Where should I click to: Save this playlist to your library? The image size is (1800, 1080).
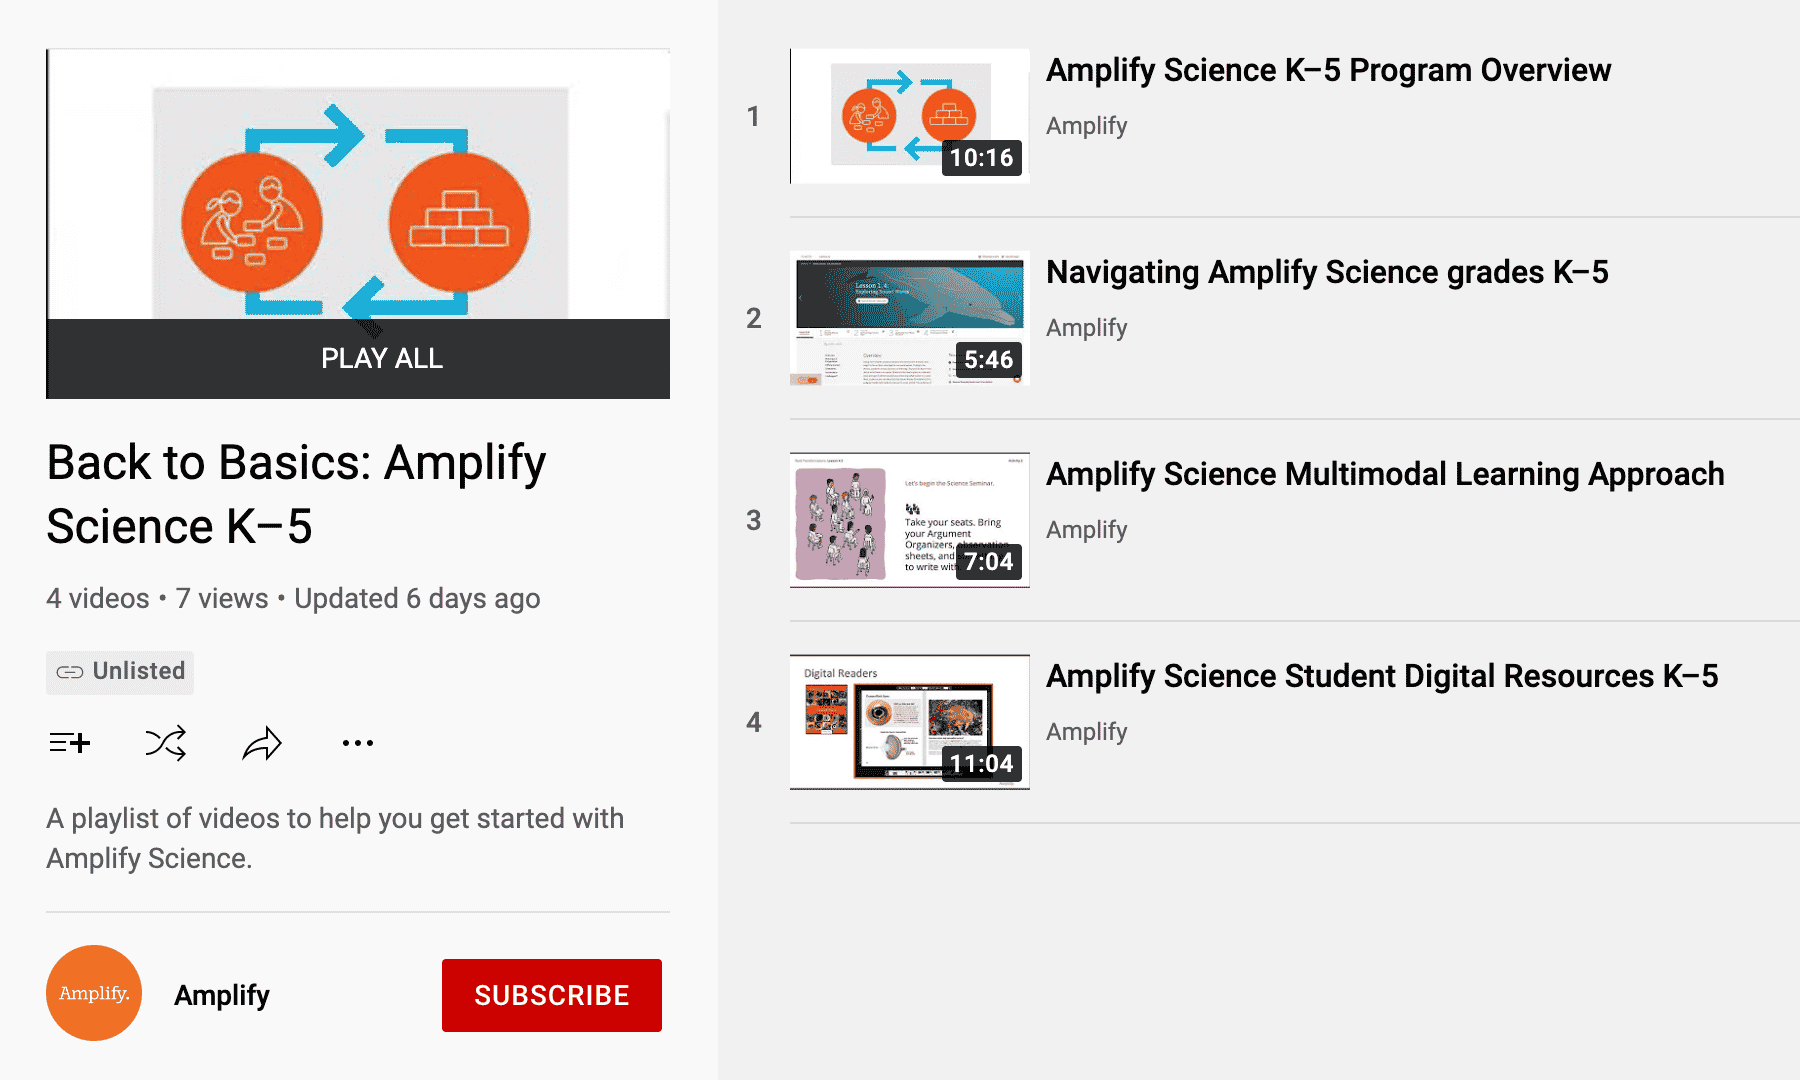(x=69, y=742)
